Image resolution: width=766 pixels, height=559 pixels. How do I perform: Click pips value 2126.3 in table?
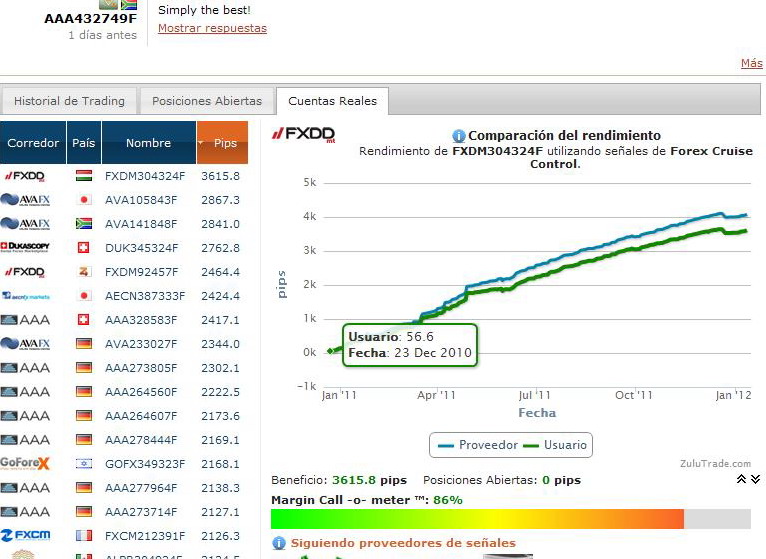coord(220,536)
